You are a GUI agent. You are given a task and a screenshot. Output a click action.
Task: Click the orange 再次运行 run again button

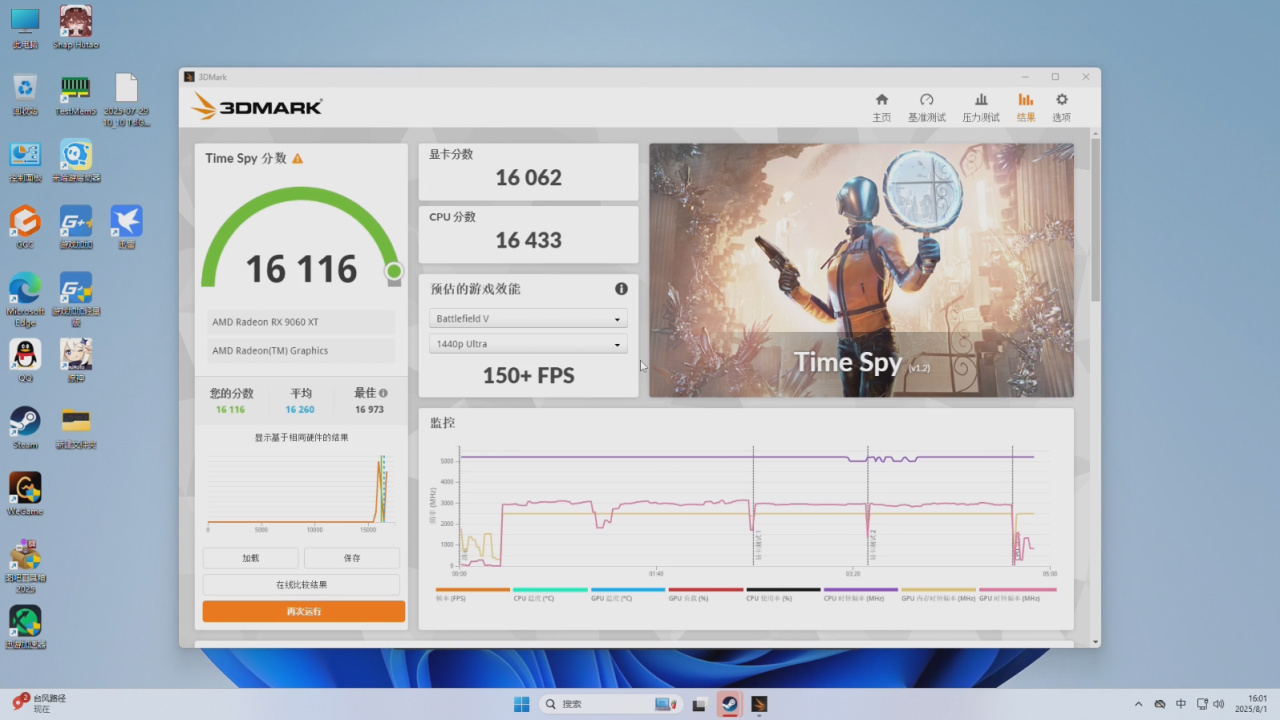point(304,611)
